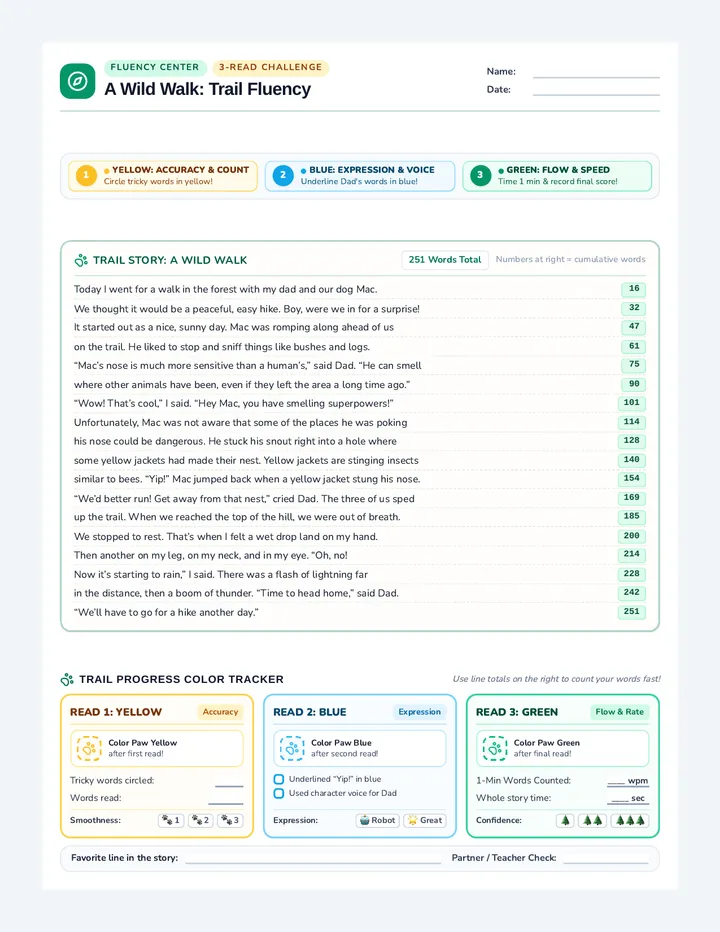Click the 251 Words Total badge

point(445,260)
